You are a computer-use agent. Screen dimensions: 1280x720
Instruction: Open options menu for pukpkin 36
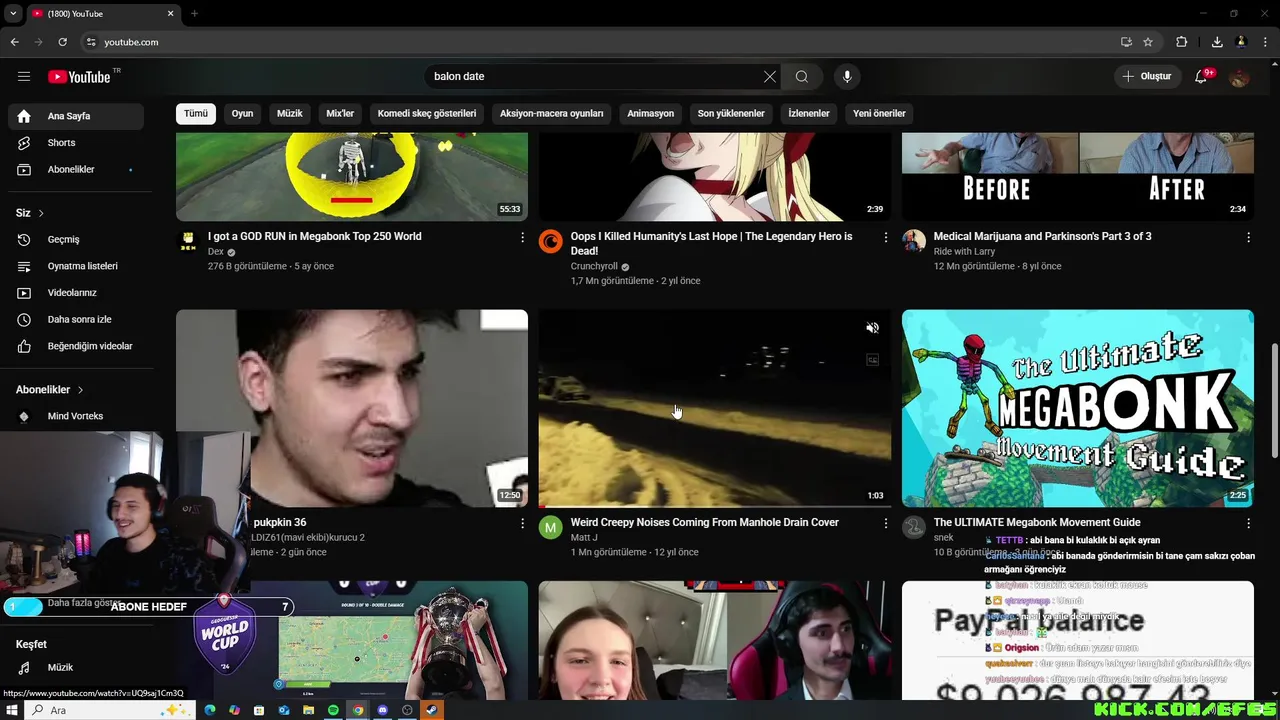522,523
